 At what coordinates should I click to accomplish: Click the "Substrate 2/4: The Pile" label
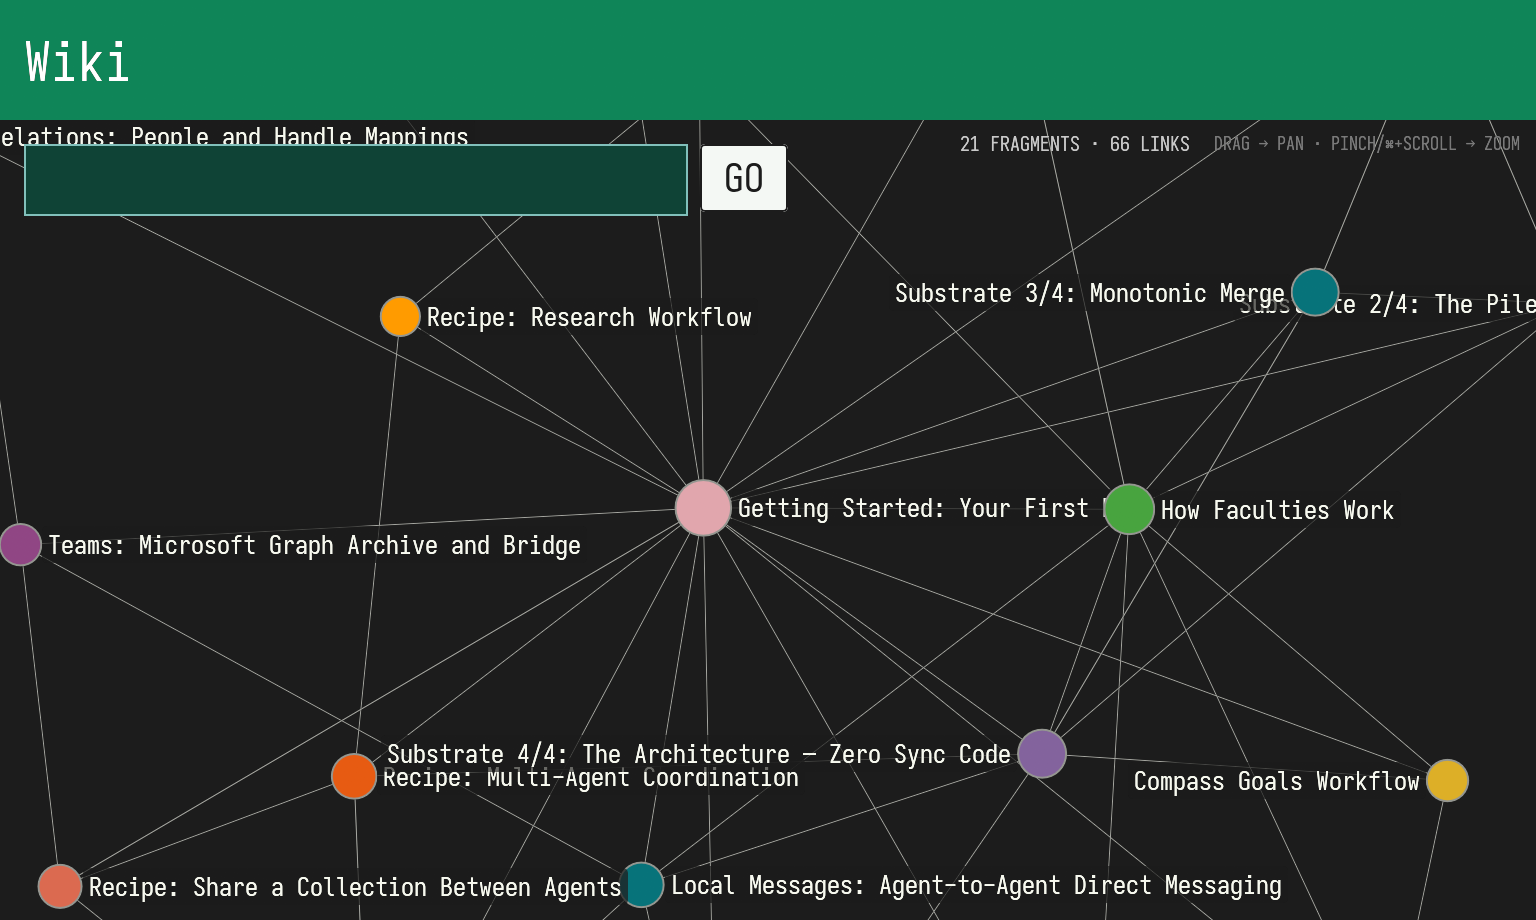pos(1388,304)
